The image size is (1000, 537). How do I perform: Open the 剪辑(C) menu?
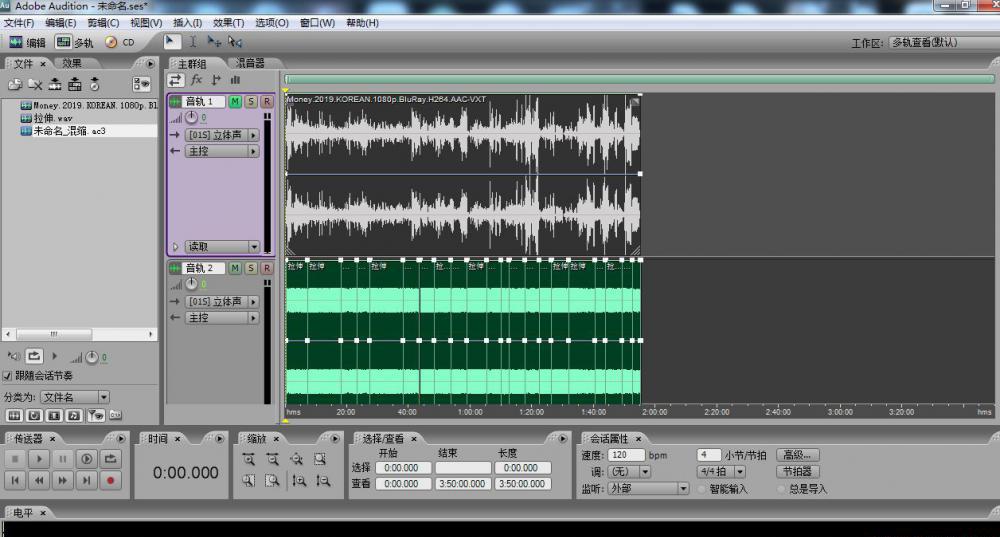pyautogui.click(x=103, y=23)
